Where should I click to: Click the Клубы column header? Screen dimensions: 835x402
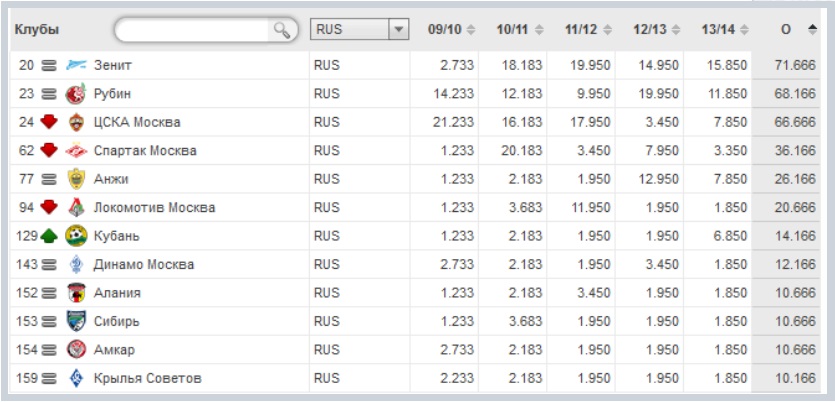point(37,30)
